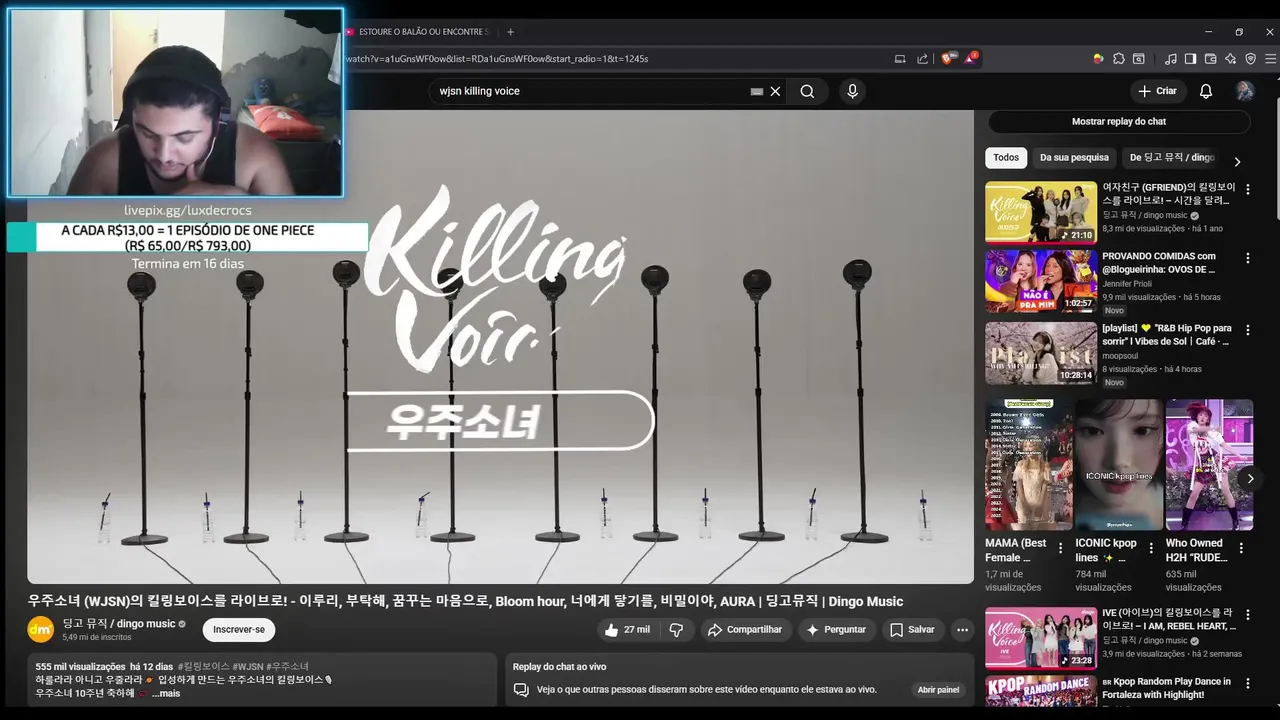Open options menu for Who Owned H2H short
Viewport: 1280px width, 720px height.
click(1241, 548)
